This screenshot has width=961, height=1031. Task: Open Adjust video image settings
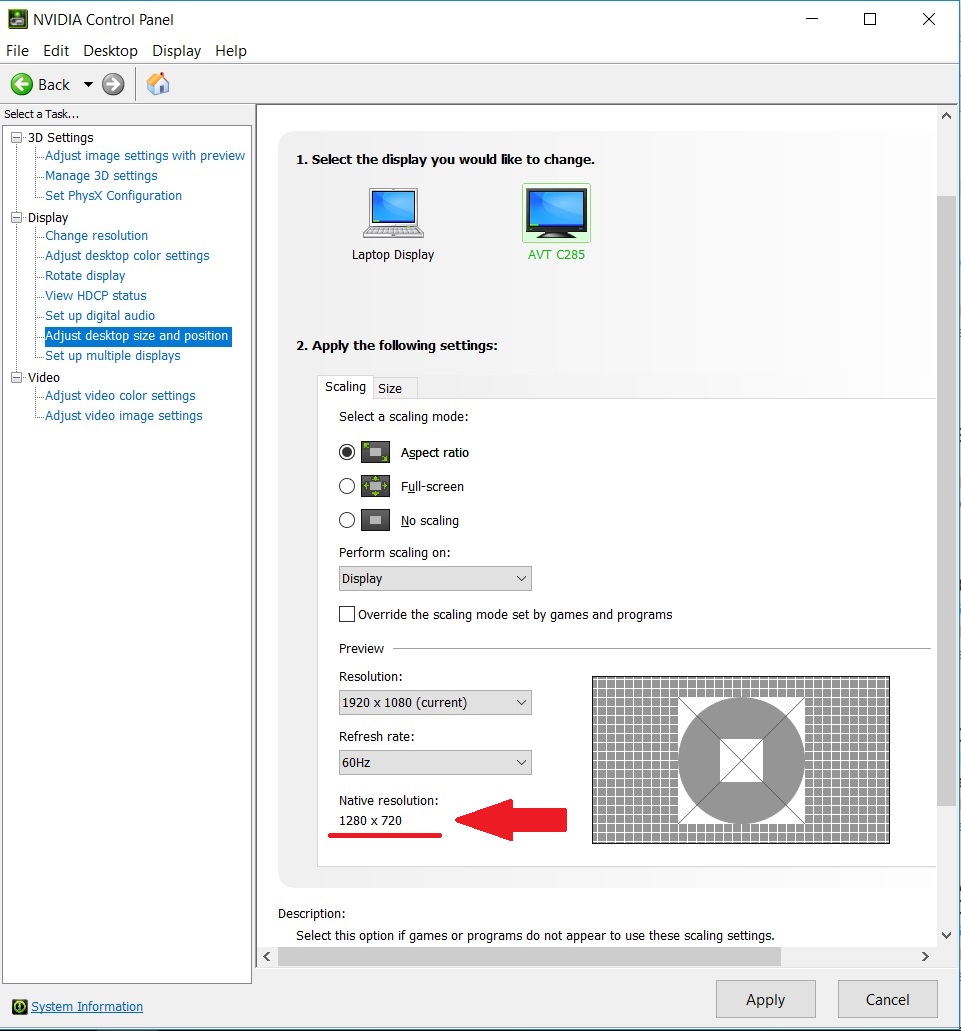tap(124, 416)
